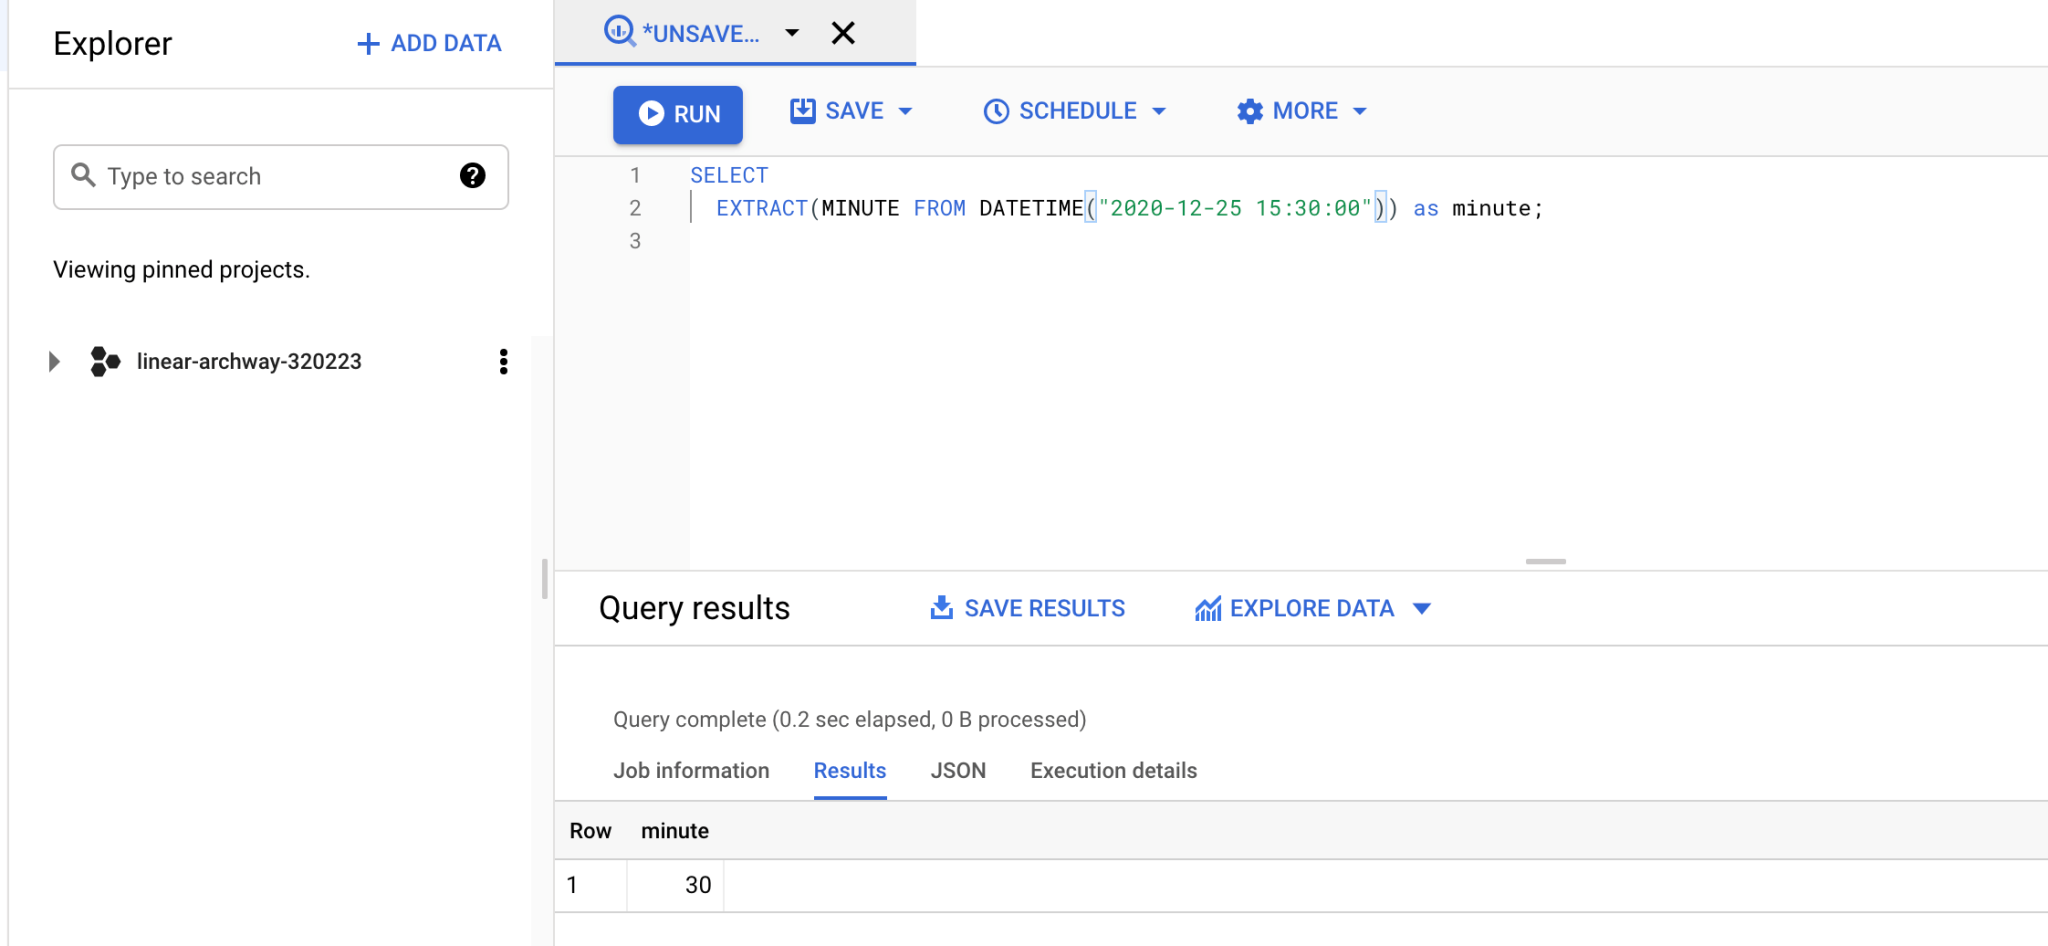
Task: Open the unsaved query tab dropdown
Action: 792,32
